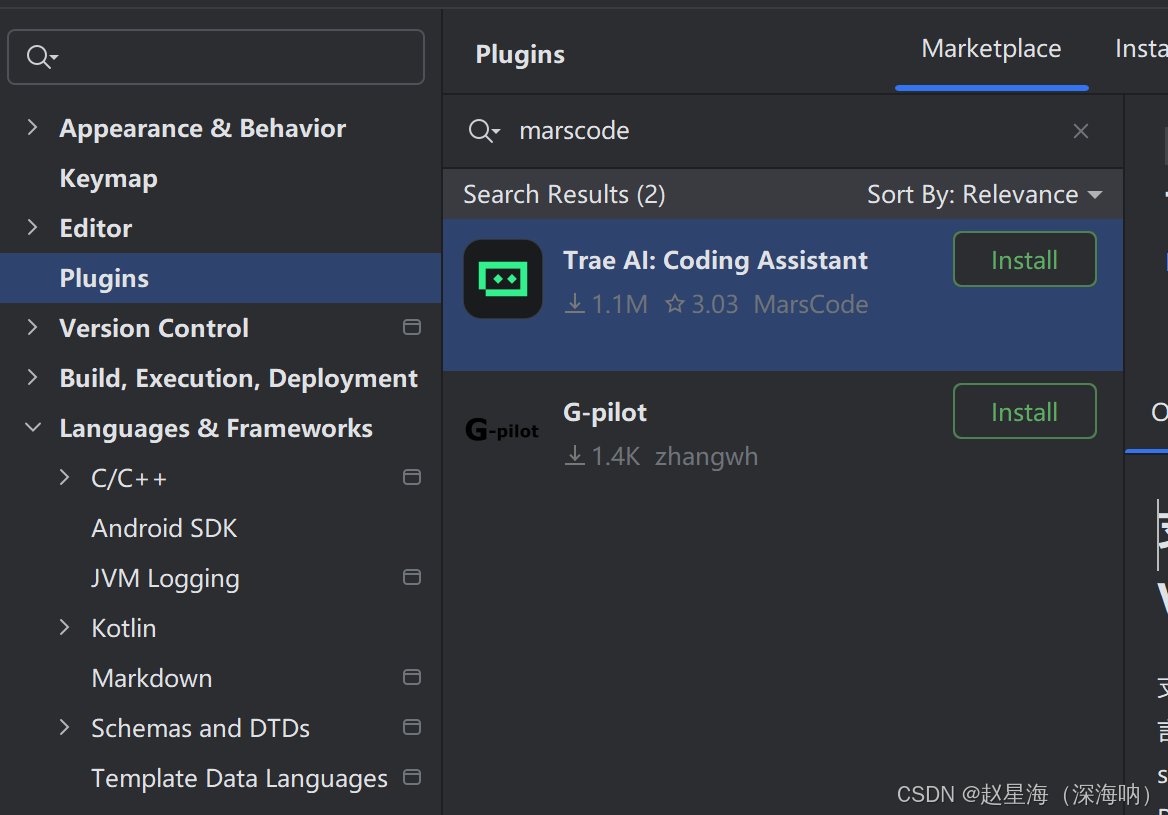Click the marker icon next to Markdown
Viewport: 1168px width, 815px height.
coord(411,677)
